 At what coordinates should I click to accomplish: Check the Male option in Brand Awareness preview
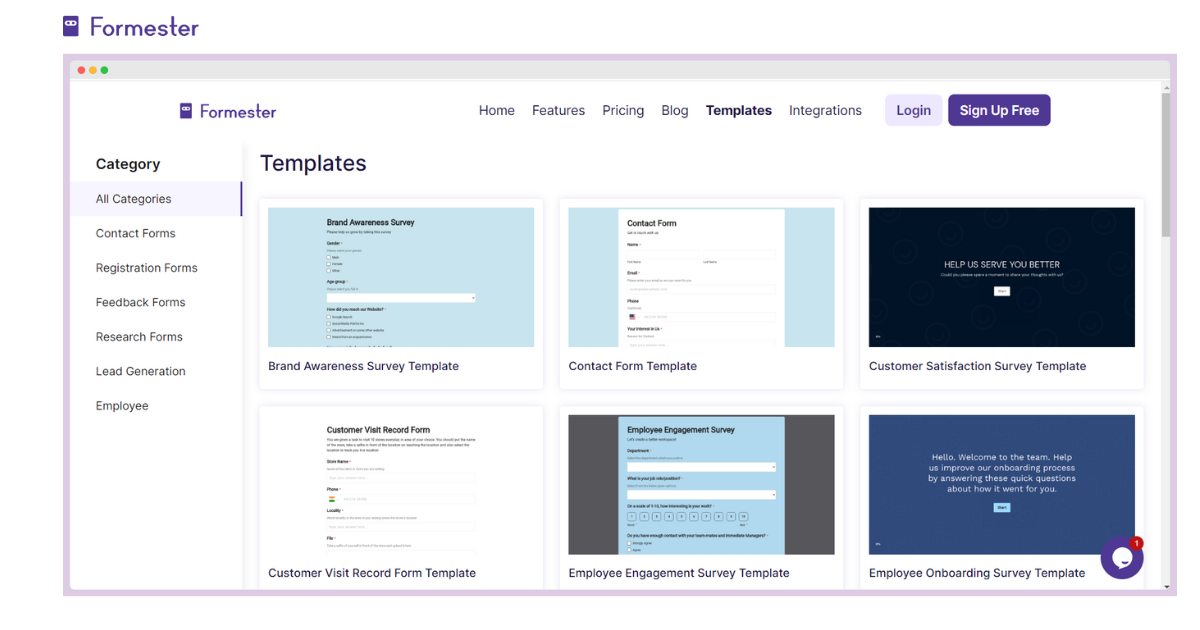pos(328,257)
